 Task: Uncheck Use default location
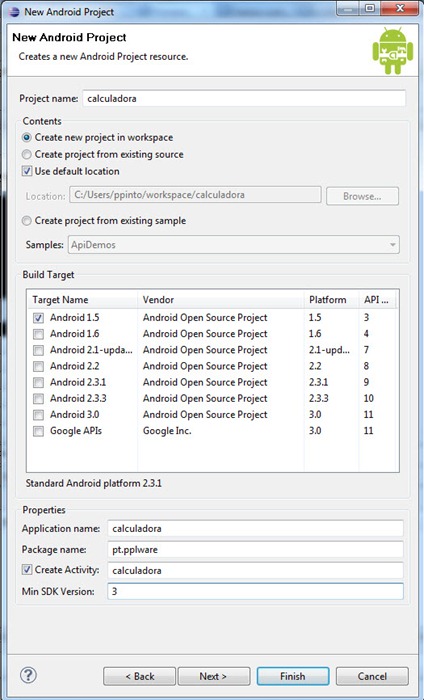[x=27, y=171]
